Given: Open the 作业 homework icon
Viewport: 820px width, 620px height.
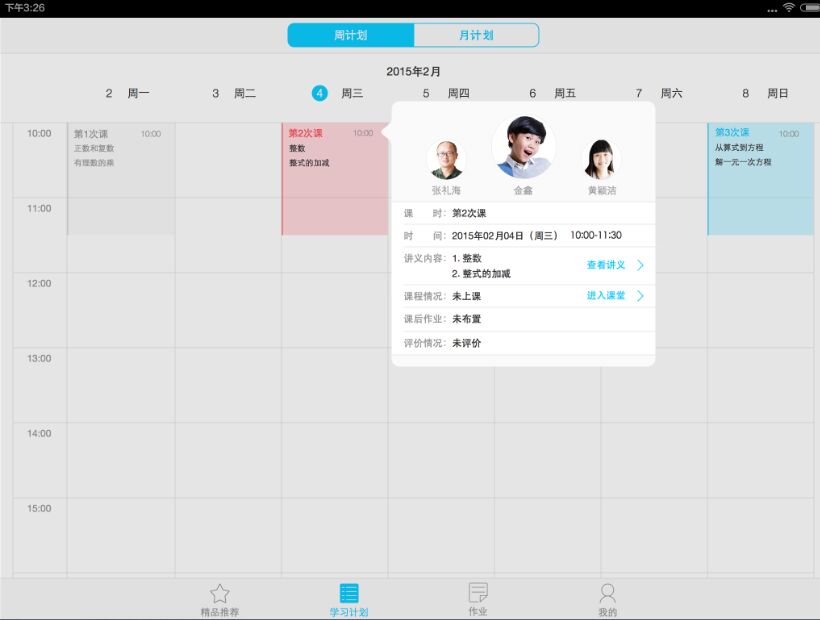Looking at the screenshot, I should click(478, 593).
